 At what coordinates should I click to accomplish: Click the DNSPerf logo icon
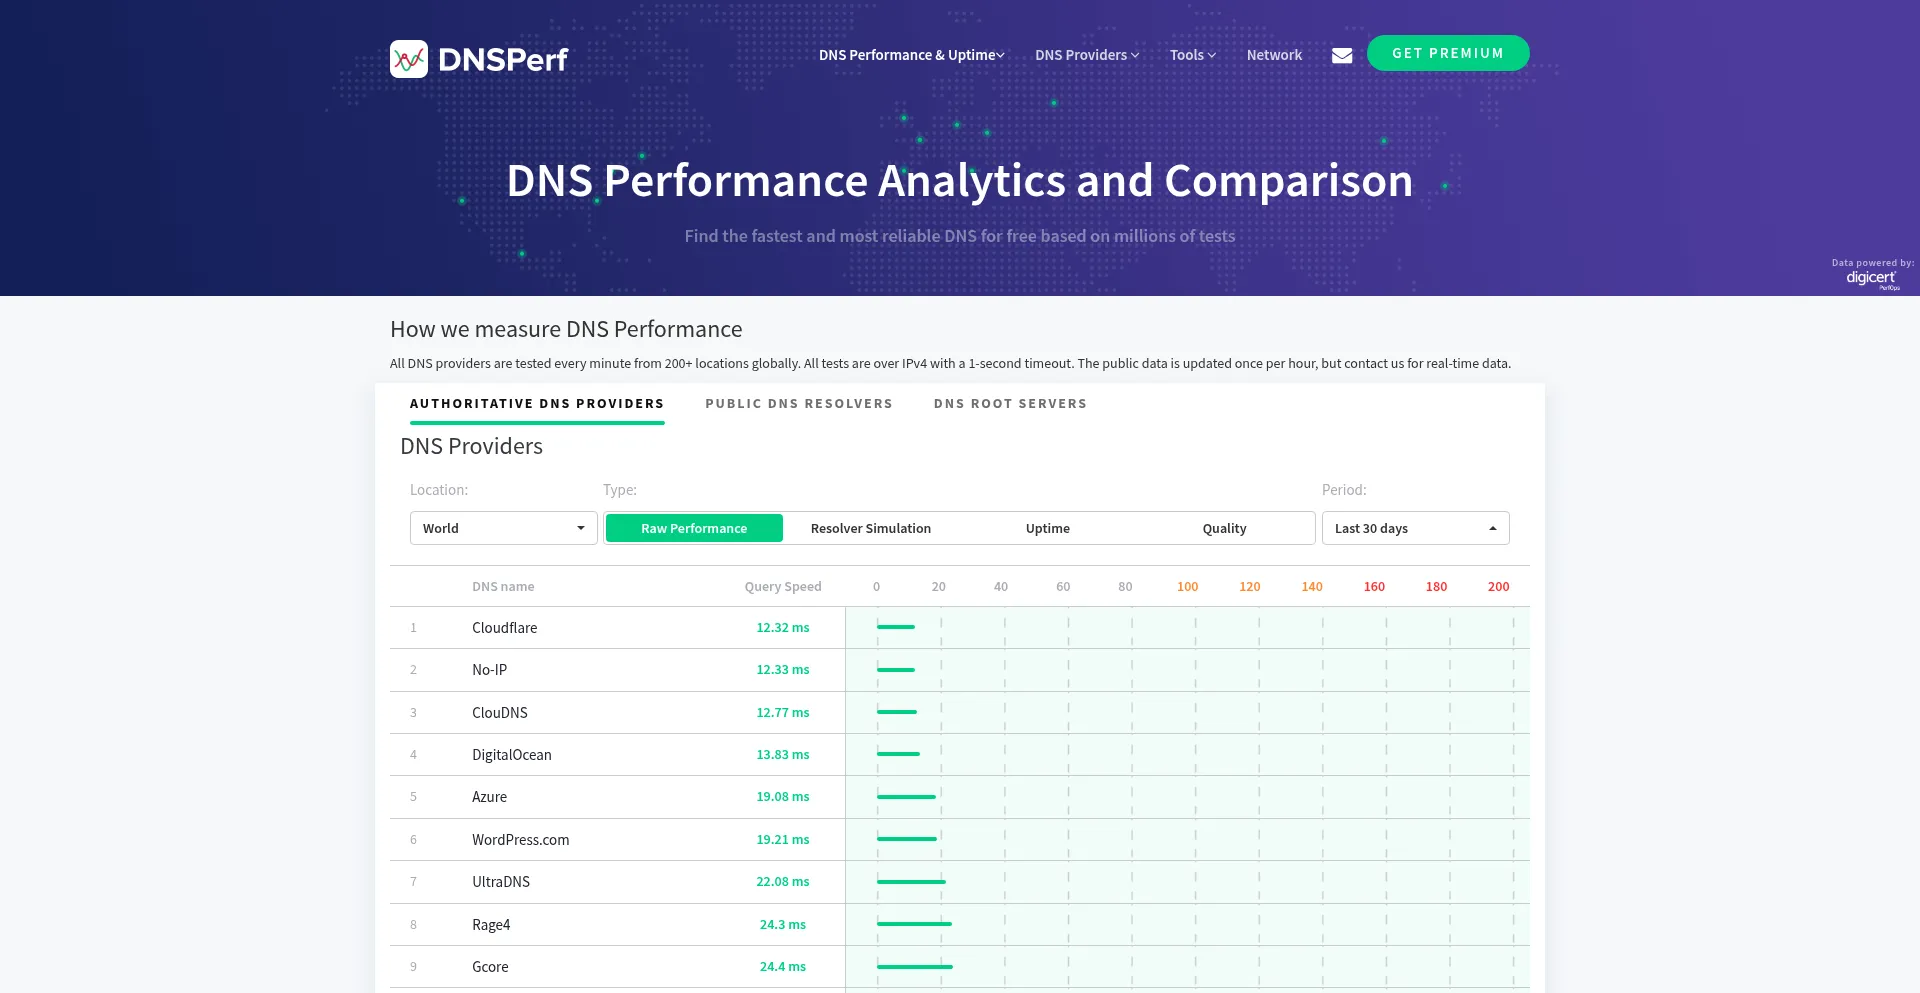click(x=409, y=59)
